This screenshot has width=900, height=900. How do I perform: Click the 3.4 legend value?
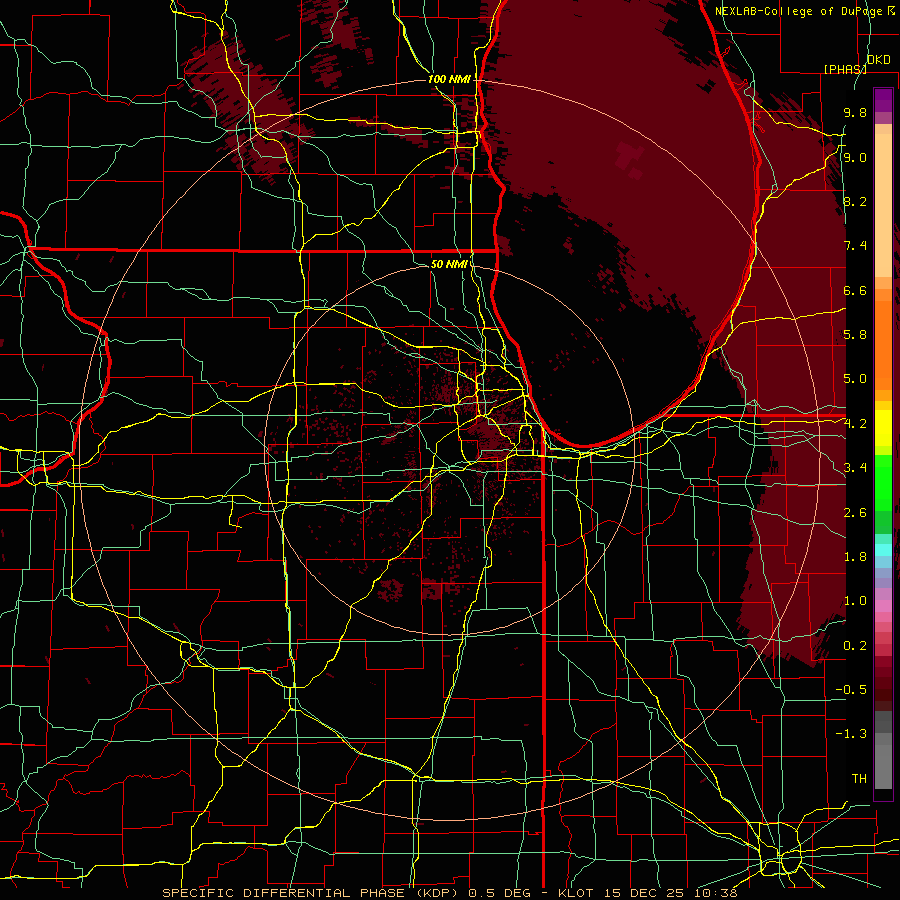click(x=855, y=468)
